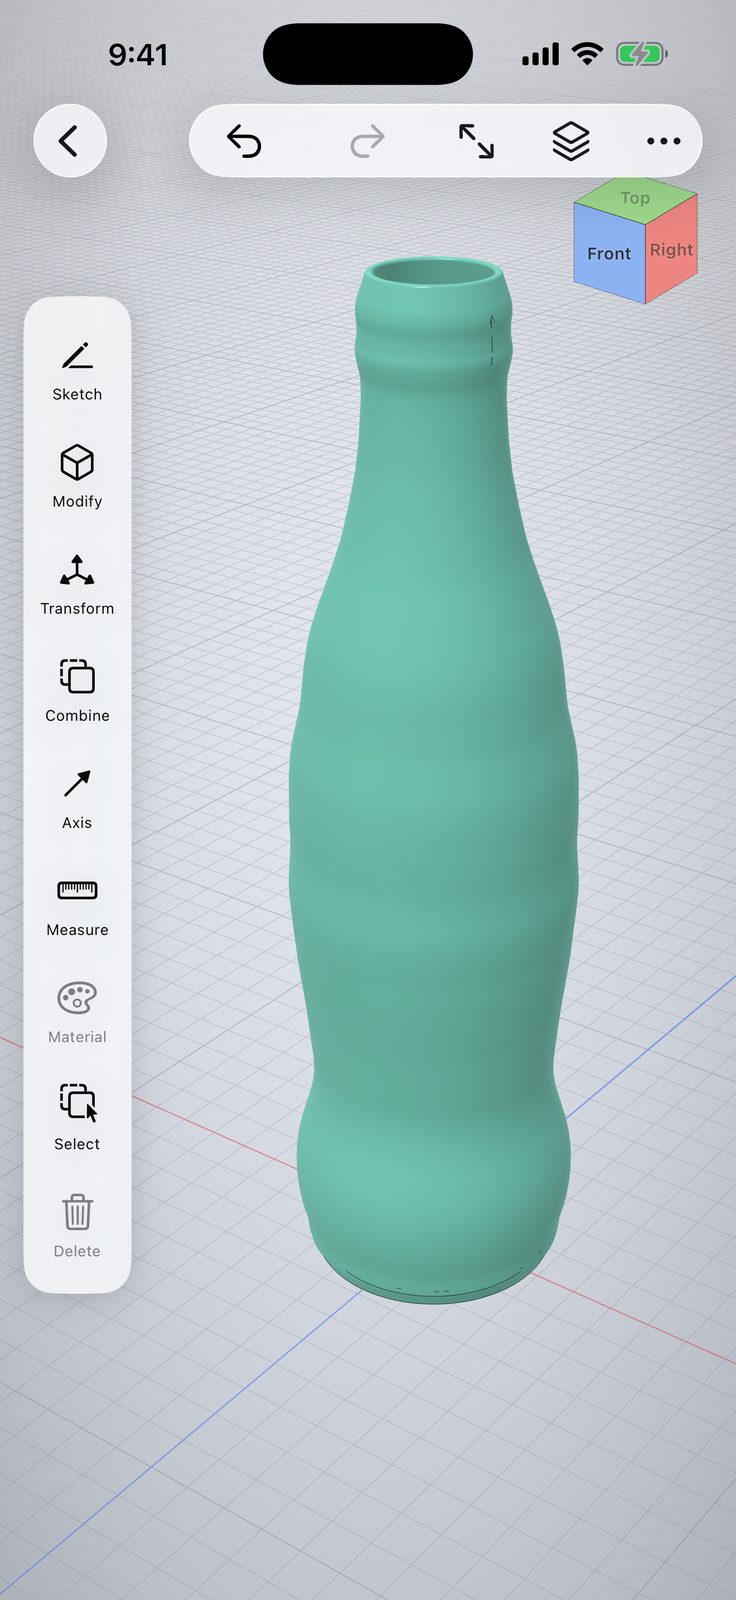The height and width of the screenshot is (1600, 736).
Task: Tap the 9:41 clock in status bar
Action: 138,54
